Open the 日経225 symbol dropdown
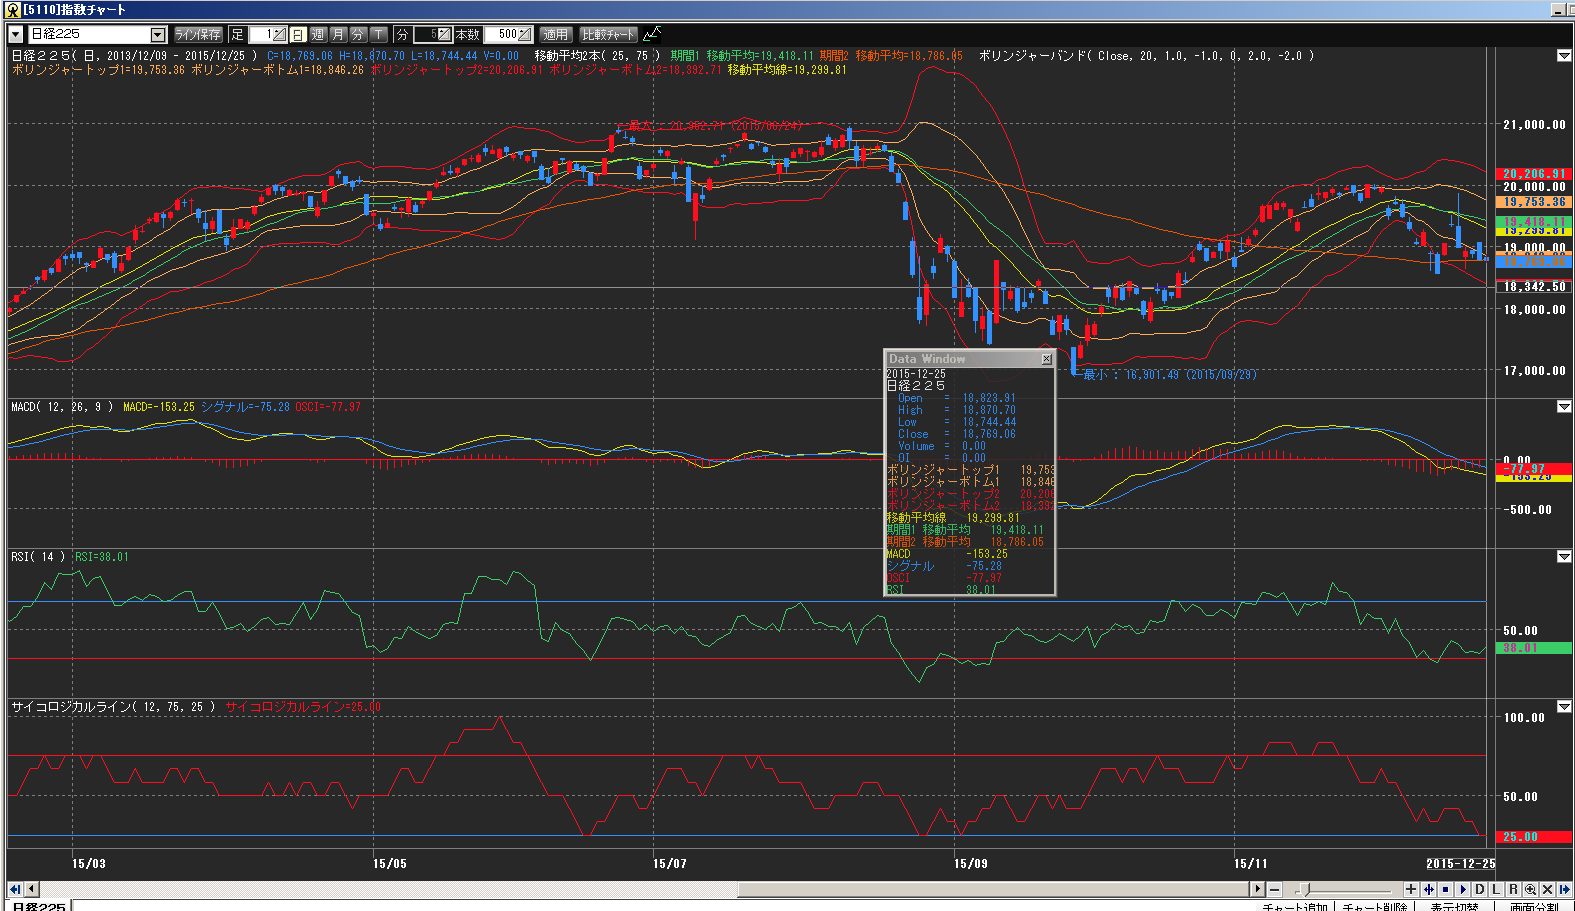Image resolution: width=1575 pixels, height=911 pixels. point(157,35)
